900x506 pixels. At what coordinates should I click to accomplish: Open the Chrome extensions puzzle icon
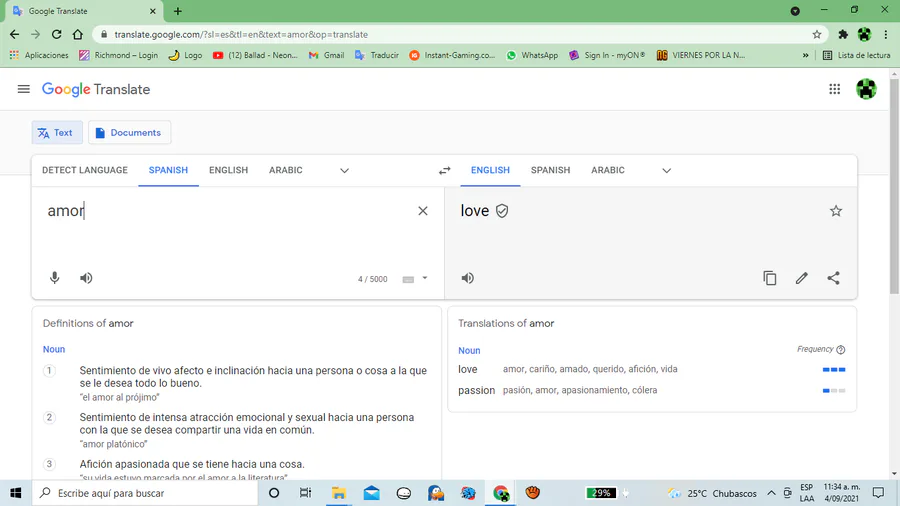pos(843,34)
